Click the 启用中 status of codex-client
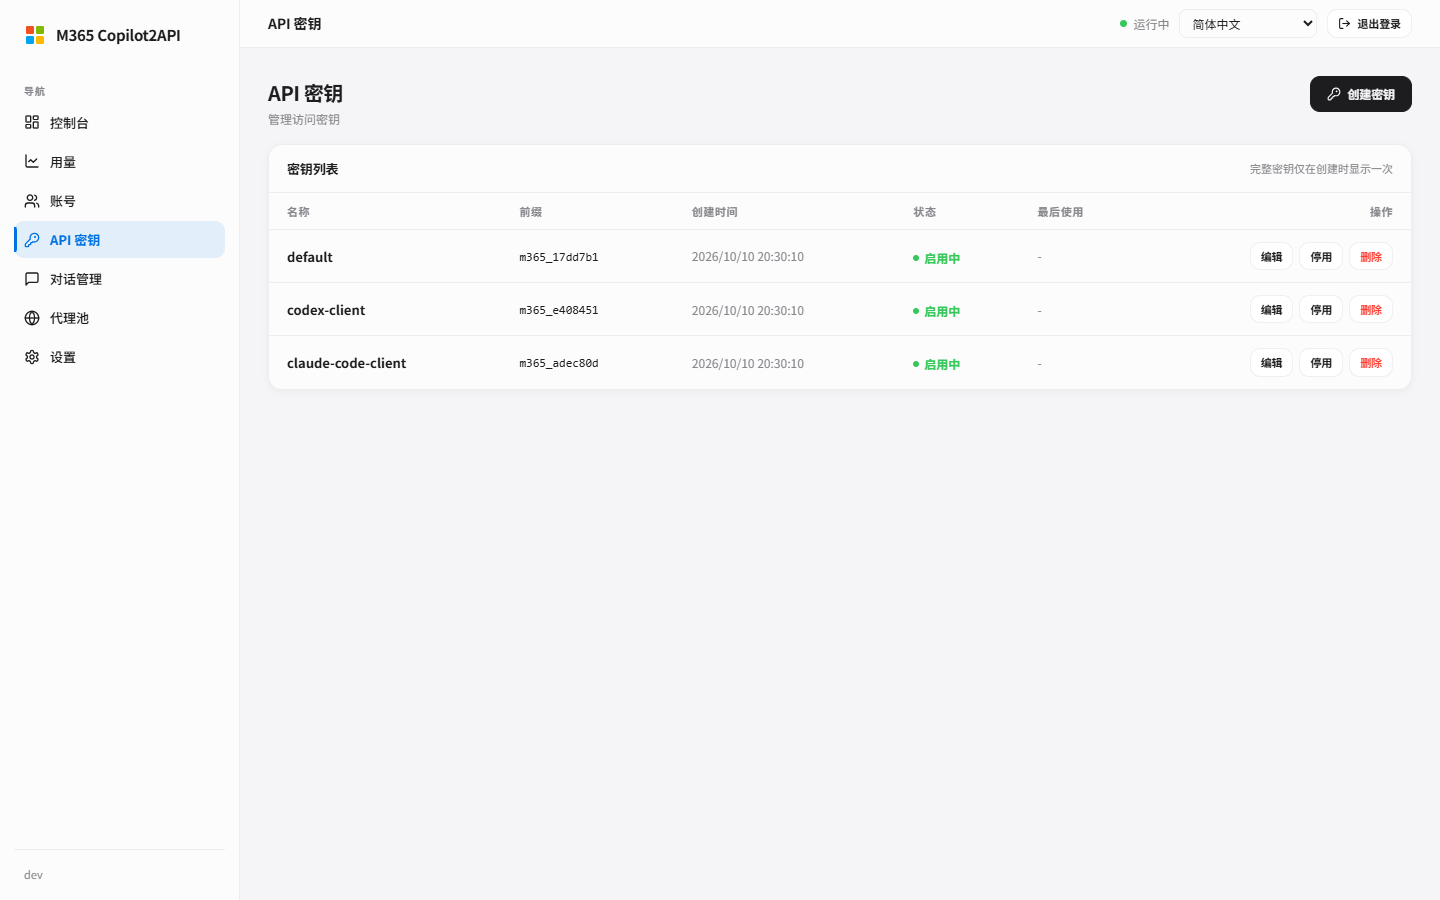The height and width of the screenshot is (900, 1440). coord(936,311)
